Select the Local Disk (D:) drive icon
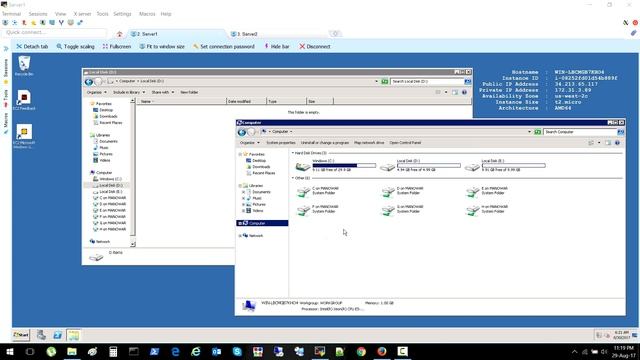Viewport: 640px width, 360px height. [387, 167]
